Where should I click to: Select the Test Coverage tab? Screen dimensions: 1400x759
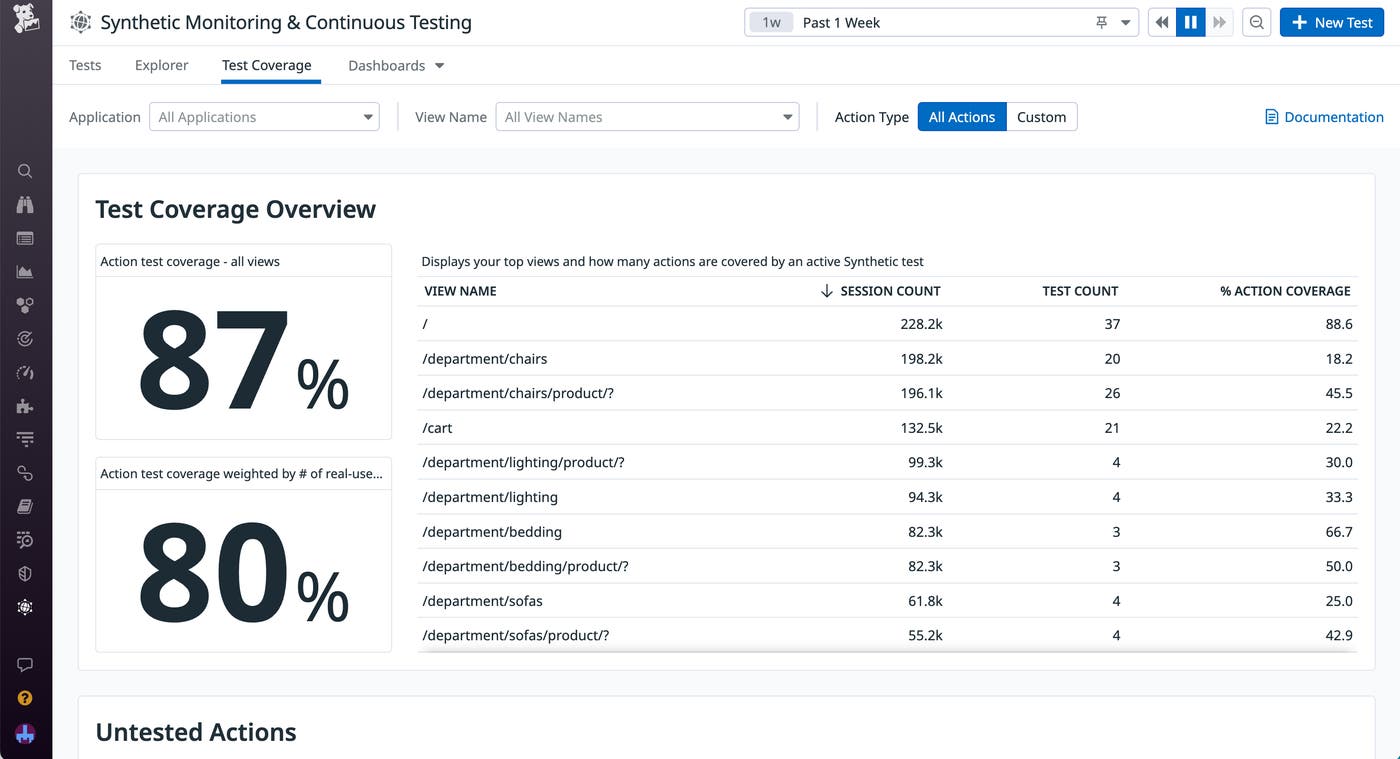pyautogui.click(x=266, y=65)
